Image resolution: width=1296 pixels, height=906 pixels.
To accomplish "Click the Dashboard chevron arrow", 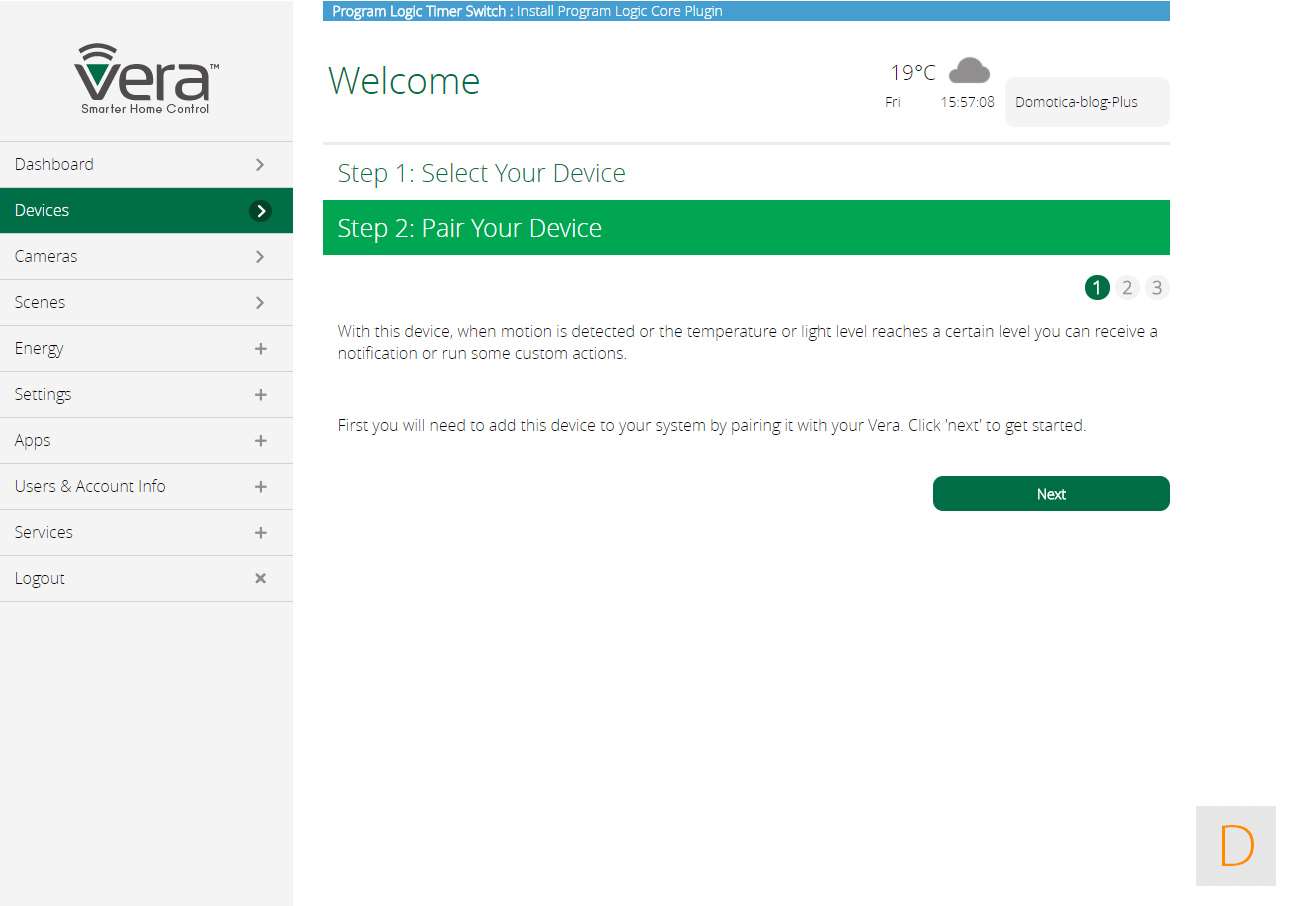I will (260, 165).
